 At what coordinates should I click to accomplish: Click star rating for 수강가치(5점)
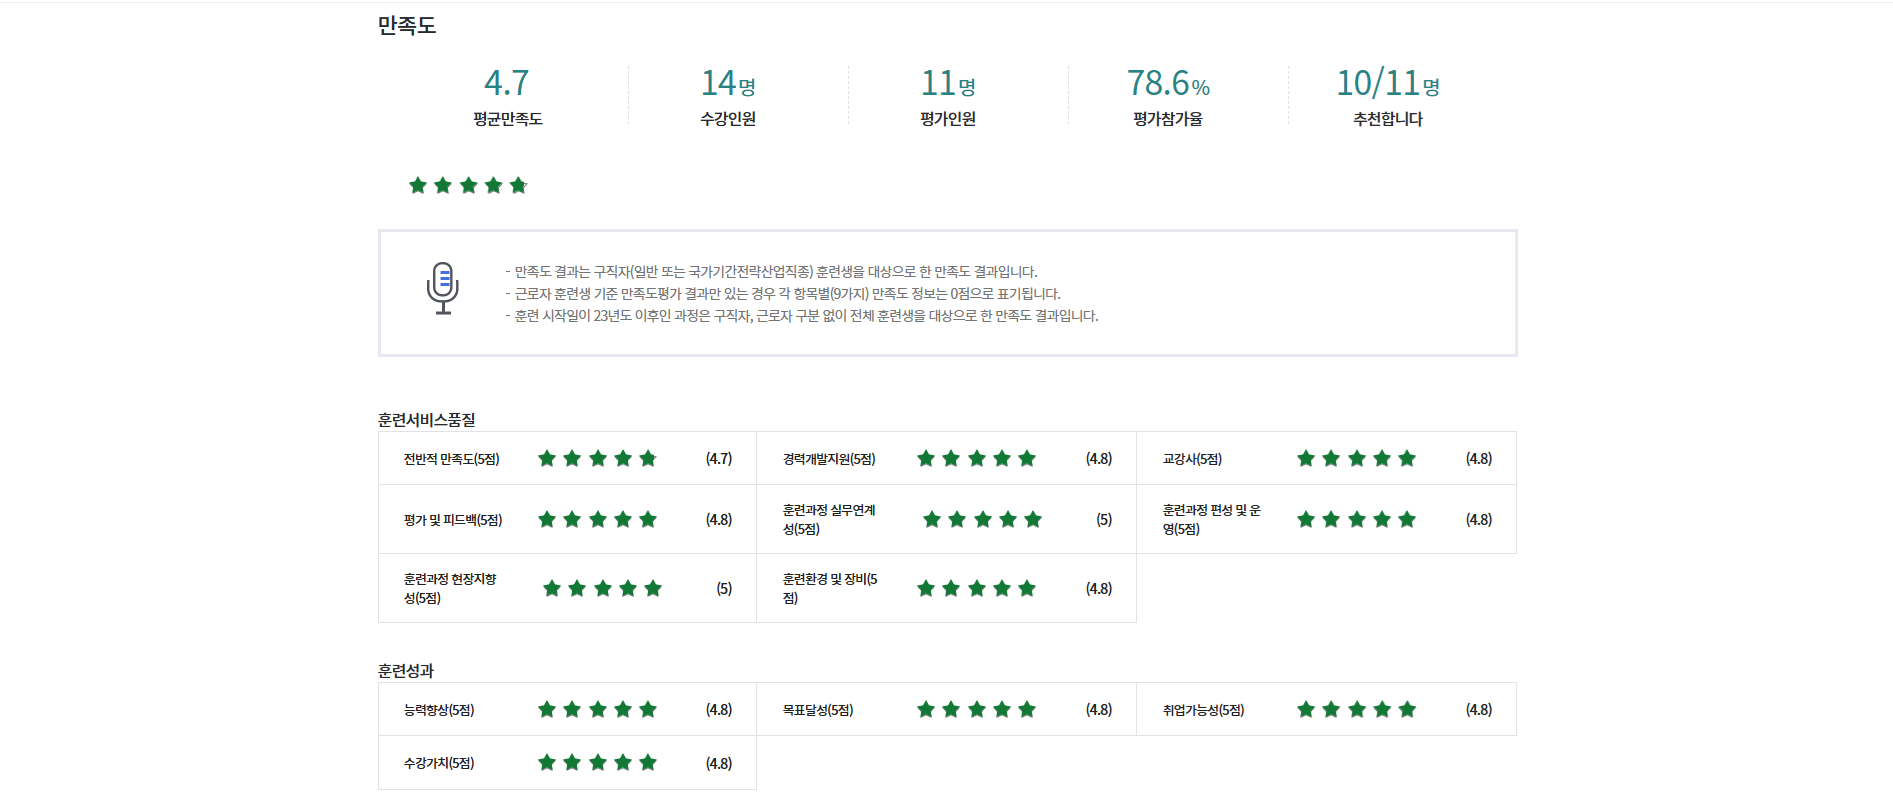[x=598, y=763]
